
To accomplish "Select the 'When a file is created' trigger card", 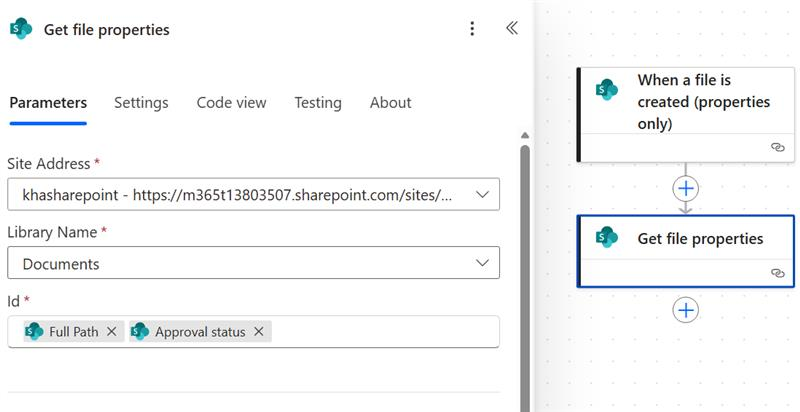I will pyautogui.click(x=686, y=115).
